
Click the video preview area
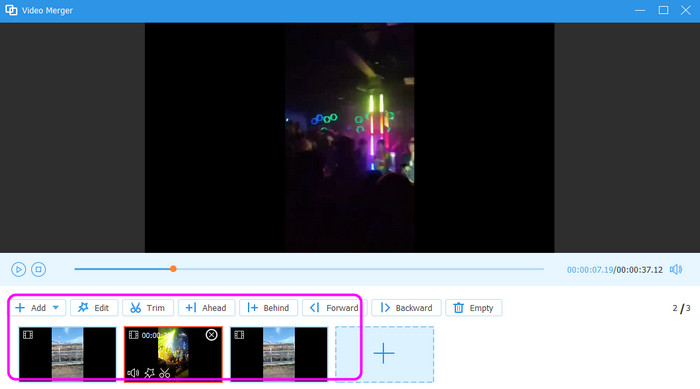(350, 138)
